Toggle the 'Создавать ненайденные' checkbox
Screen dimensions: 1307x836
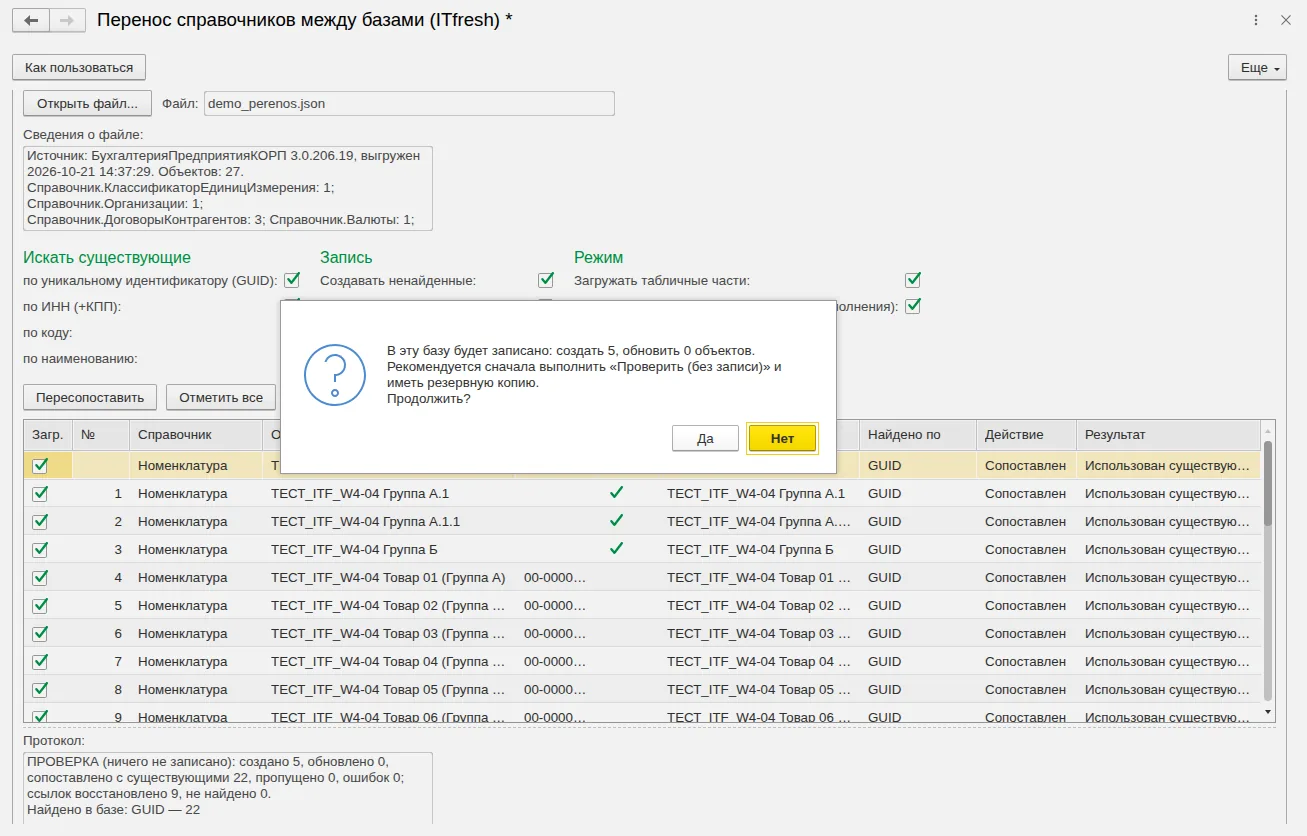tap(546, 280)
